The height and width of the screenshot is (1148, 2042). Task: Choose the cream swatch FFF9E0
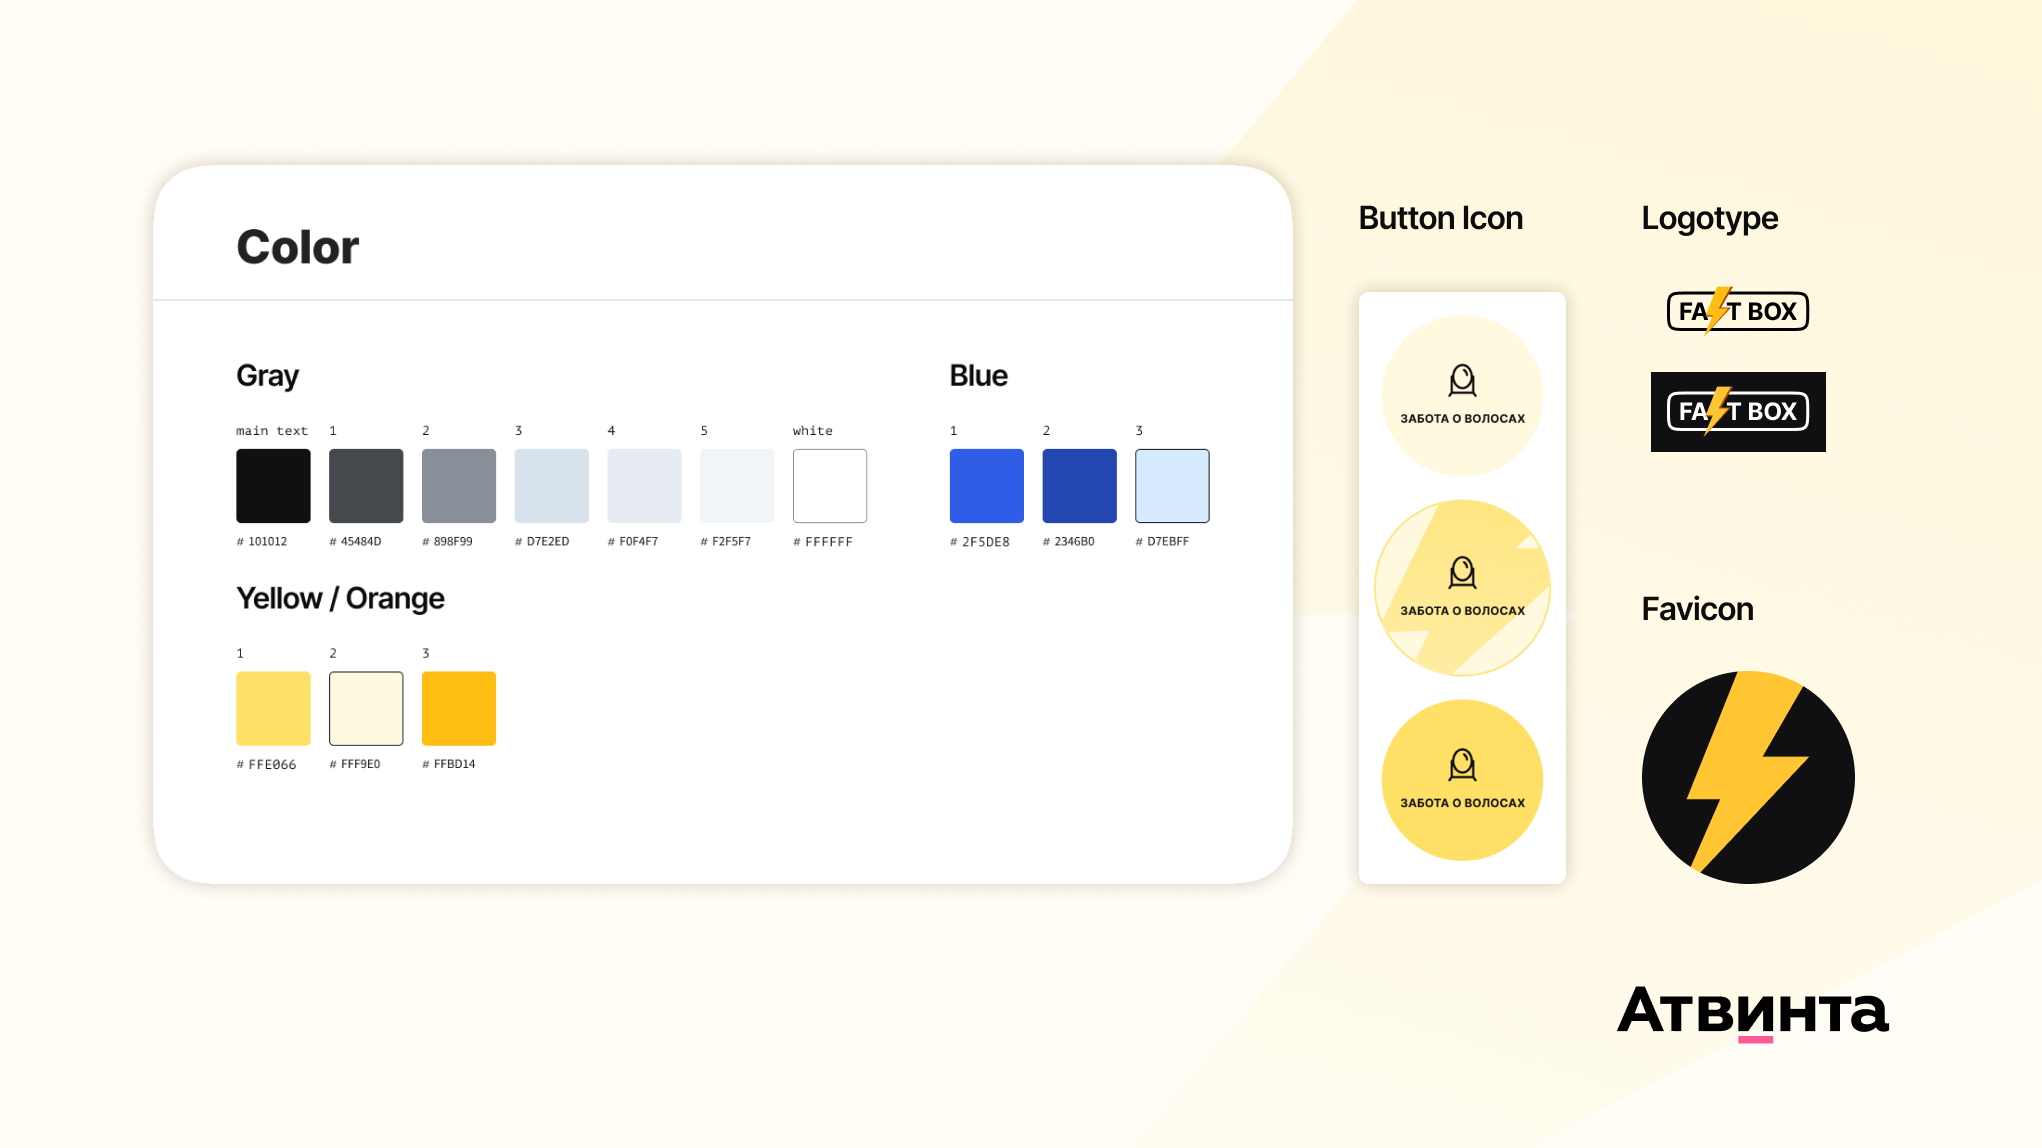pyautogui.click(x=366, y=708)
